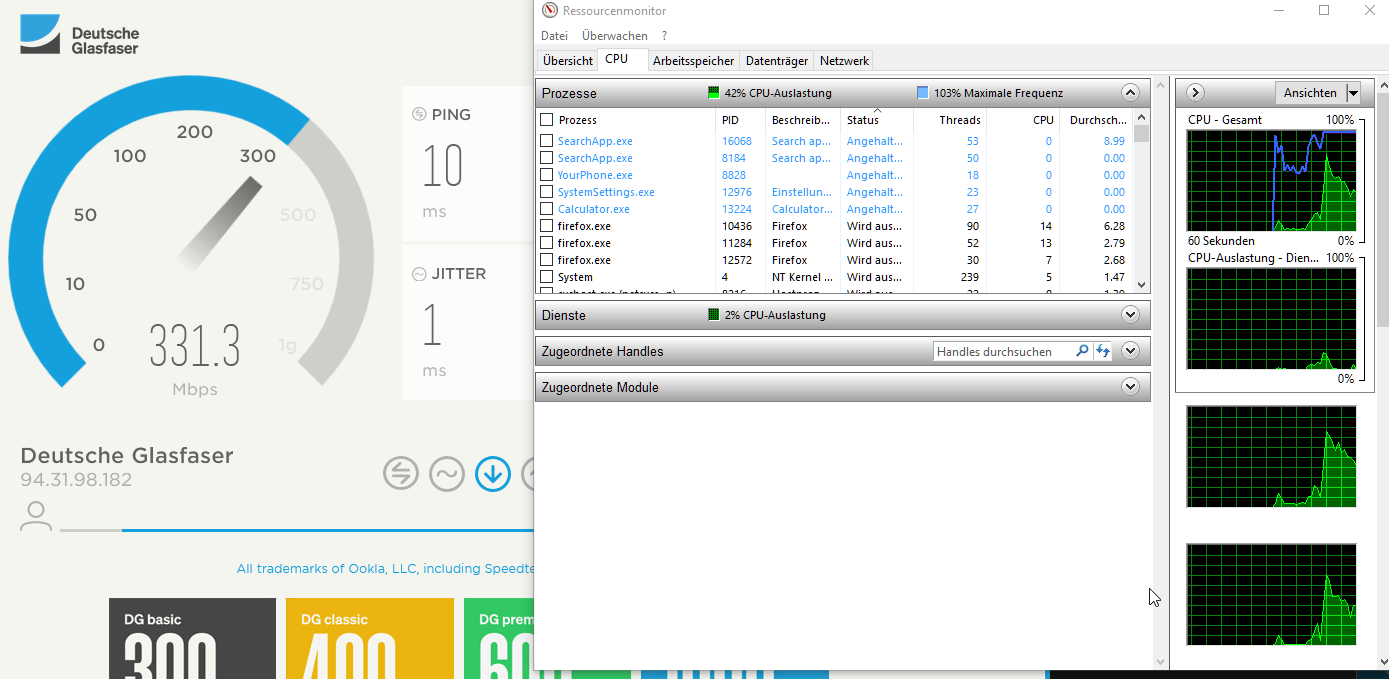Collapse the graph pane with arrow button
The width and height of the screenshot is (1389, 679).
[1195, 93]
